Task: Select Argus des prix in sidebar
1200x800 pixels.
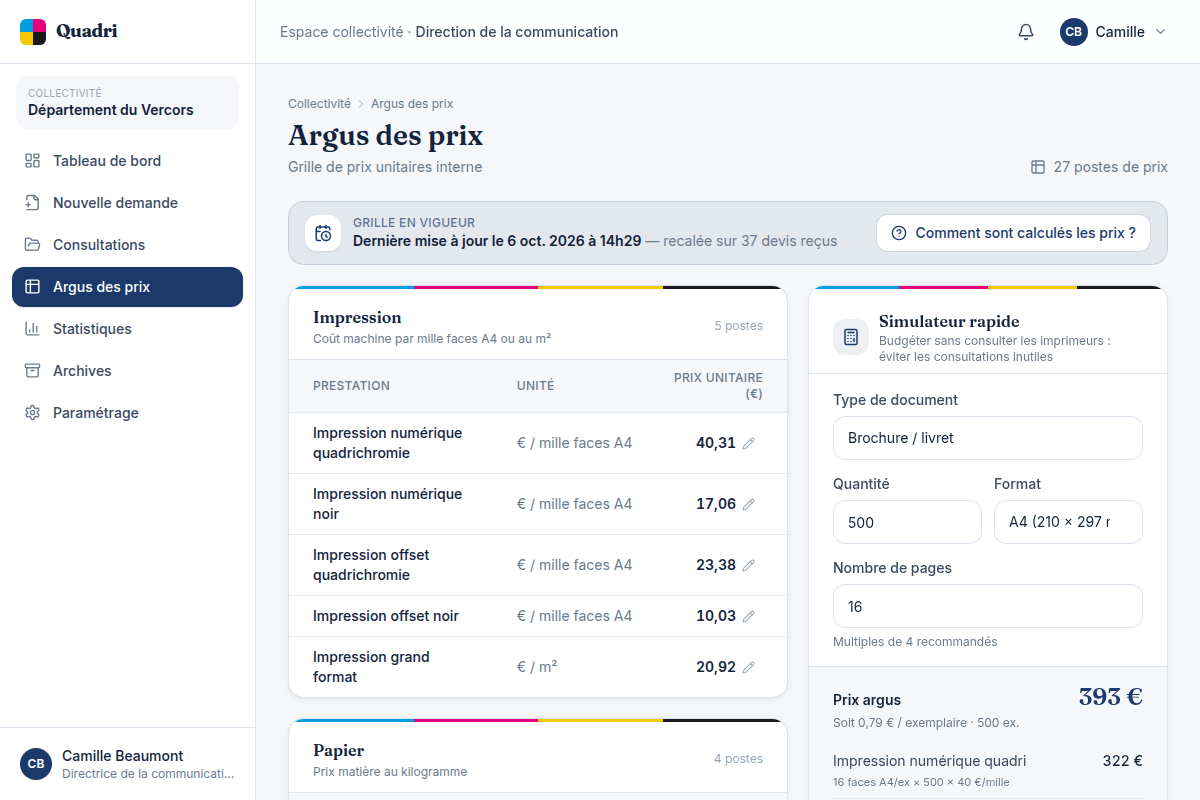Action: click(x=127, y=287)
